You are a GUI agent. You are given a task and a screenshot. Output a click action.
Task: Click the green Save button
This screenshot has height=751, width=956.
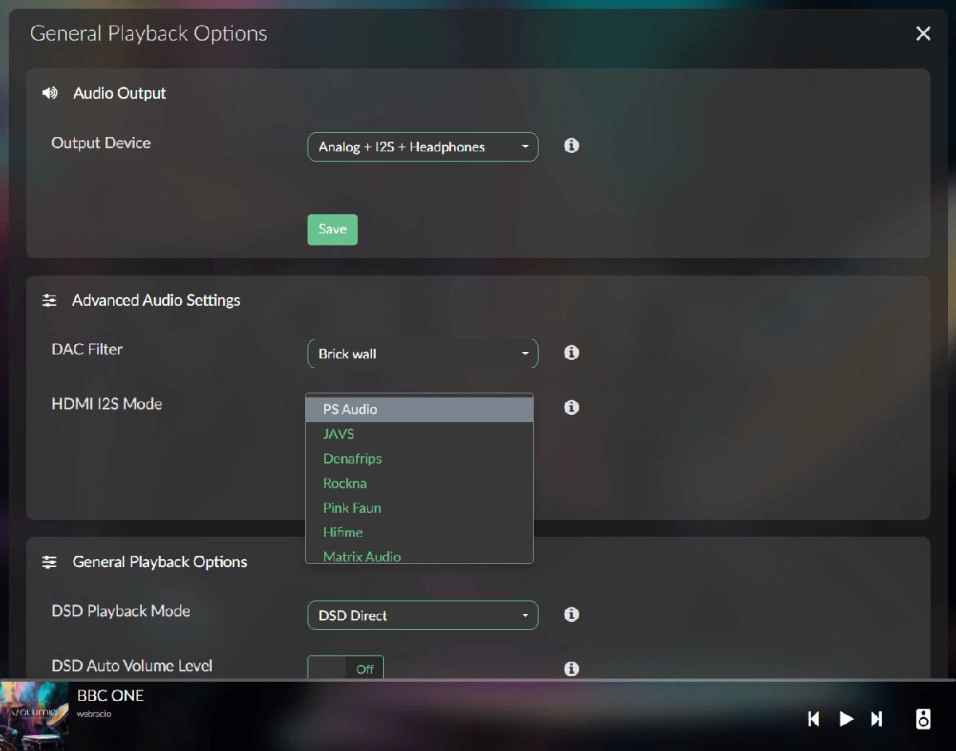(332, 229)
